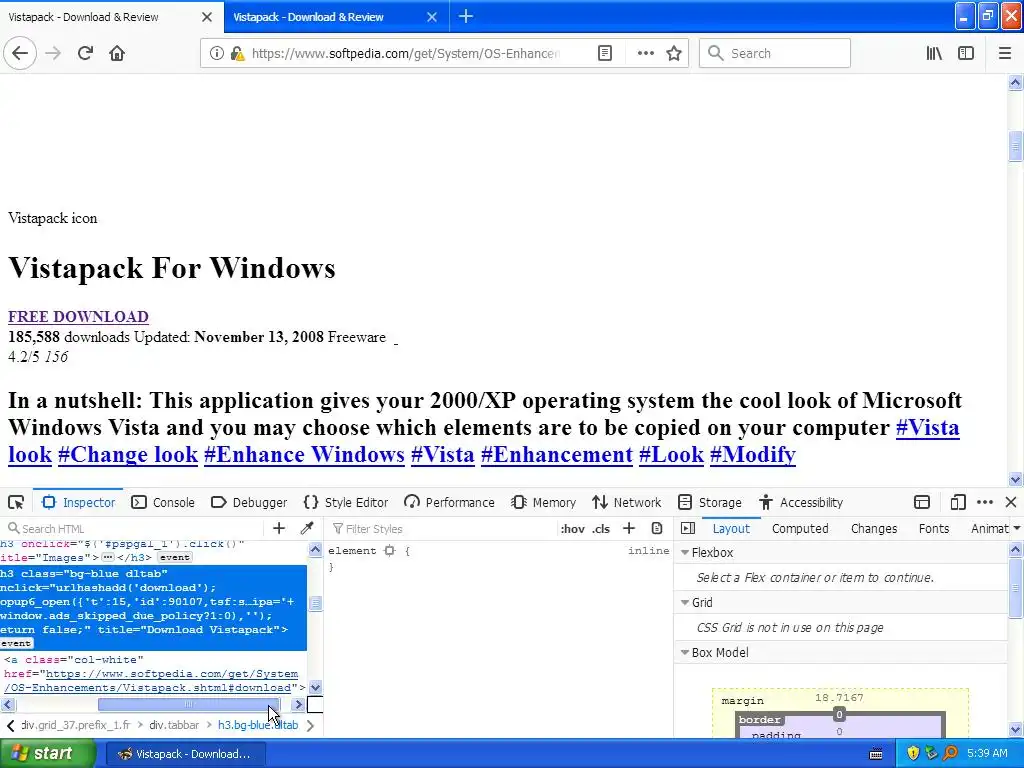
Task: Open devtools customize three-dot menu
Action: coord(985,502)
